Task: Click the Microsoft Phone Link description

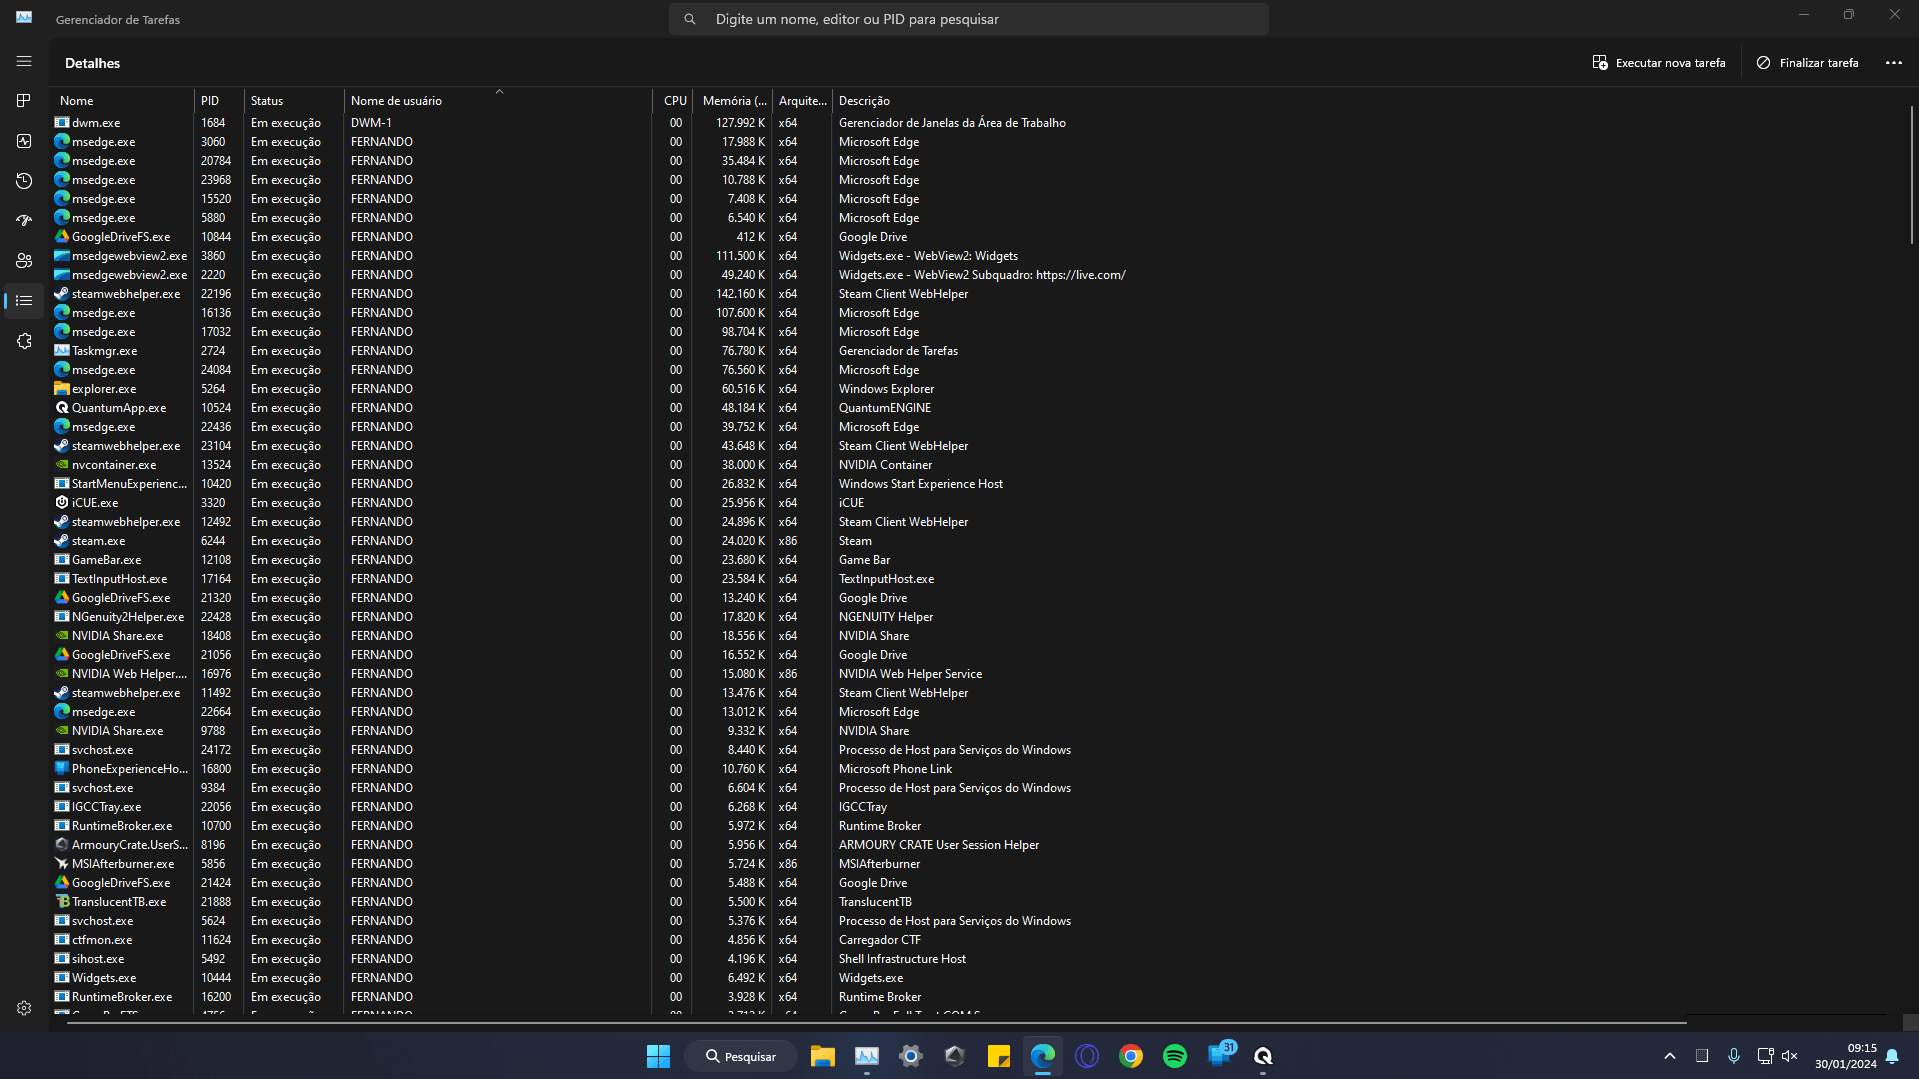Action: (x=895, y=769)
